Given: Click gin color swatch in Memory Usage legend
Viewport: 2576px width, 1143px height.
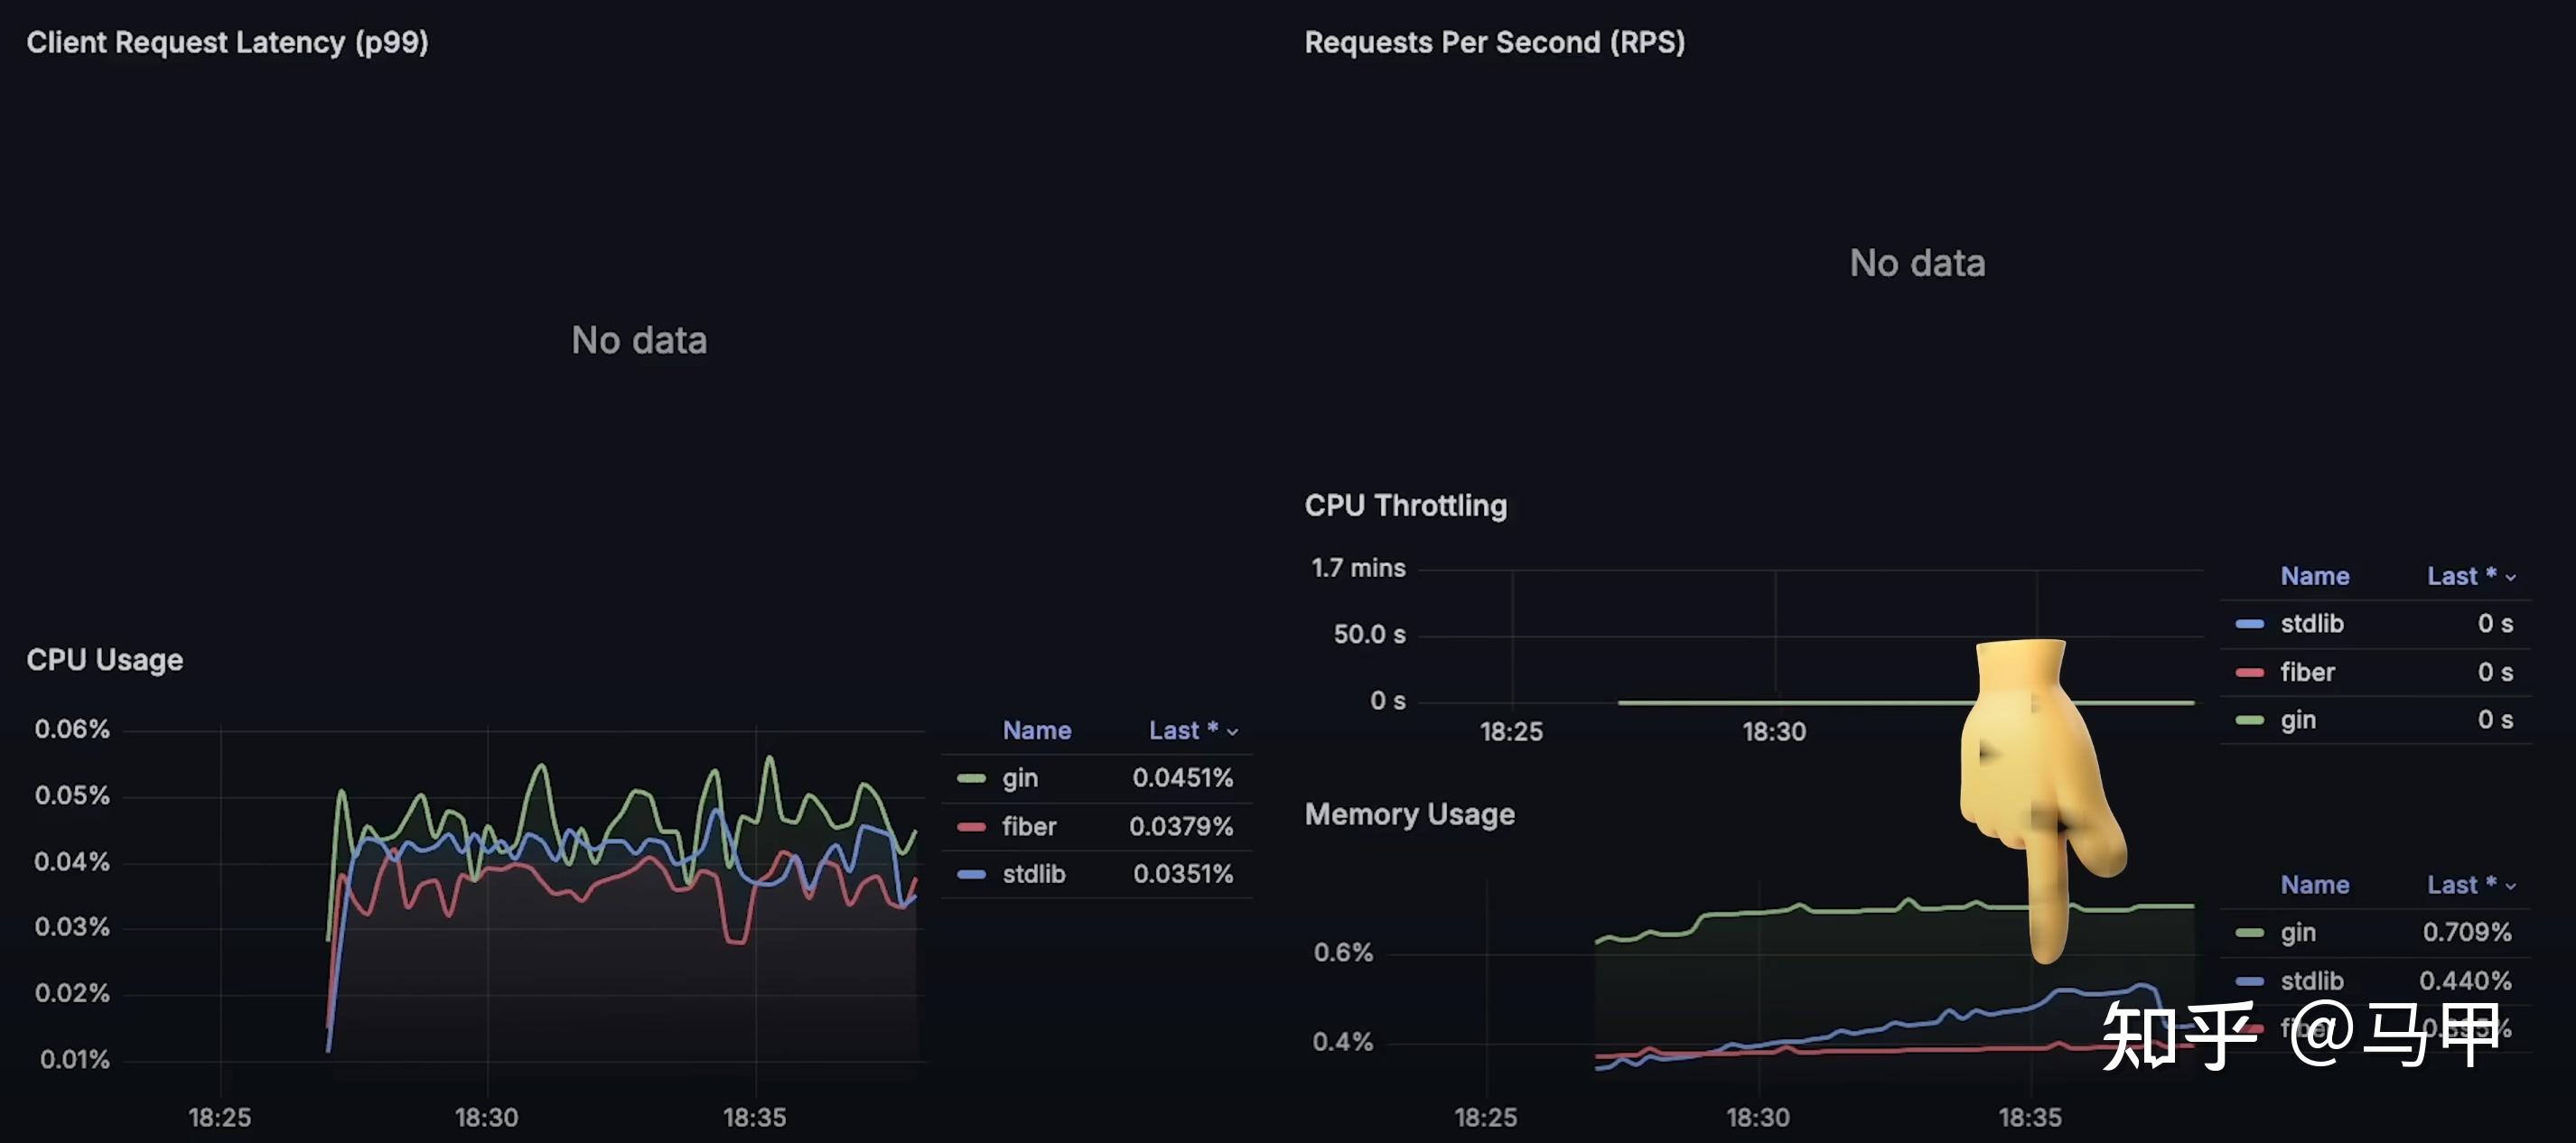Looking at the screenshot, I should tap(2249, 932).
